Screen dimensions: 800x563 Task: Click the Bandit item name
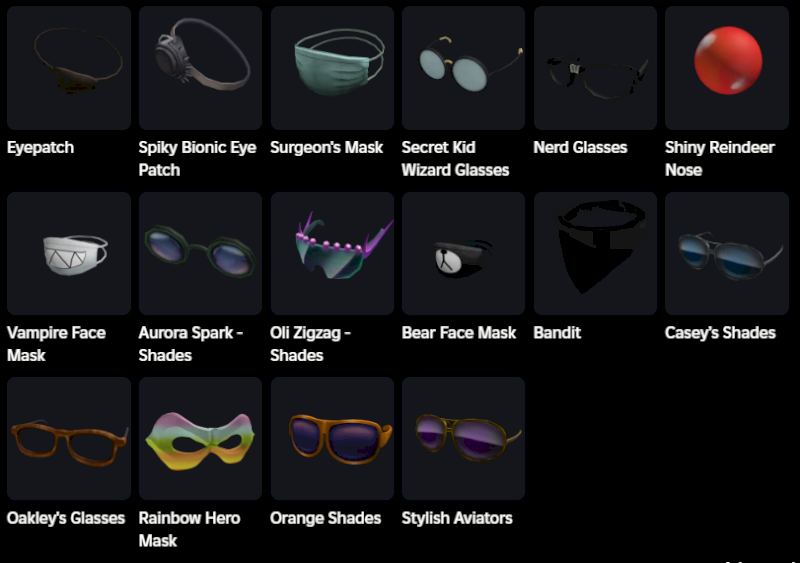coord(557,333)
